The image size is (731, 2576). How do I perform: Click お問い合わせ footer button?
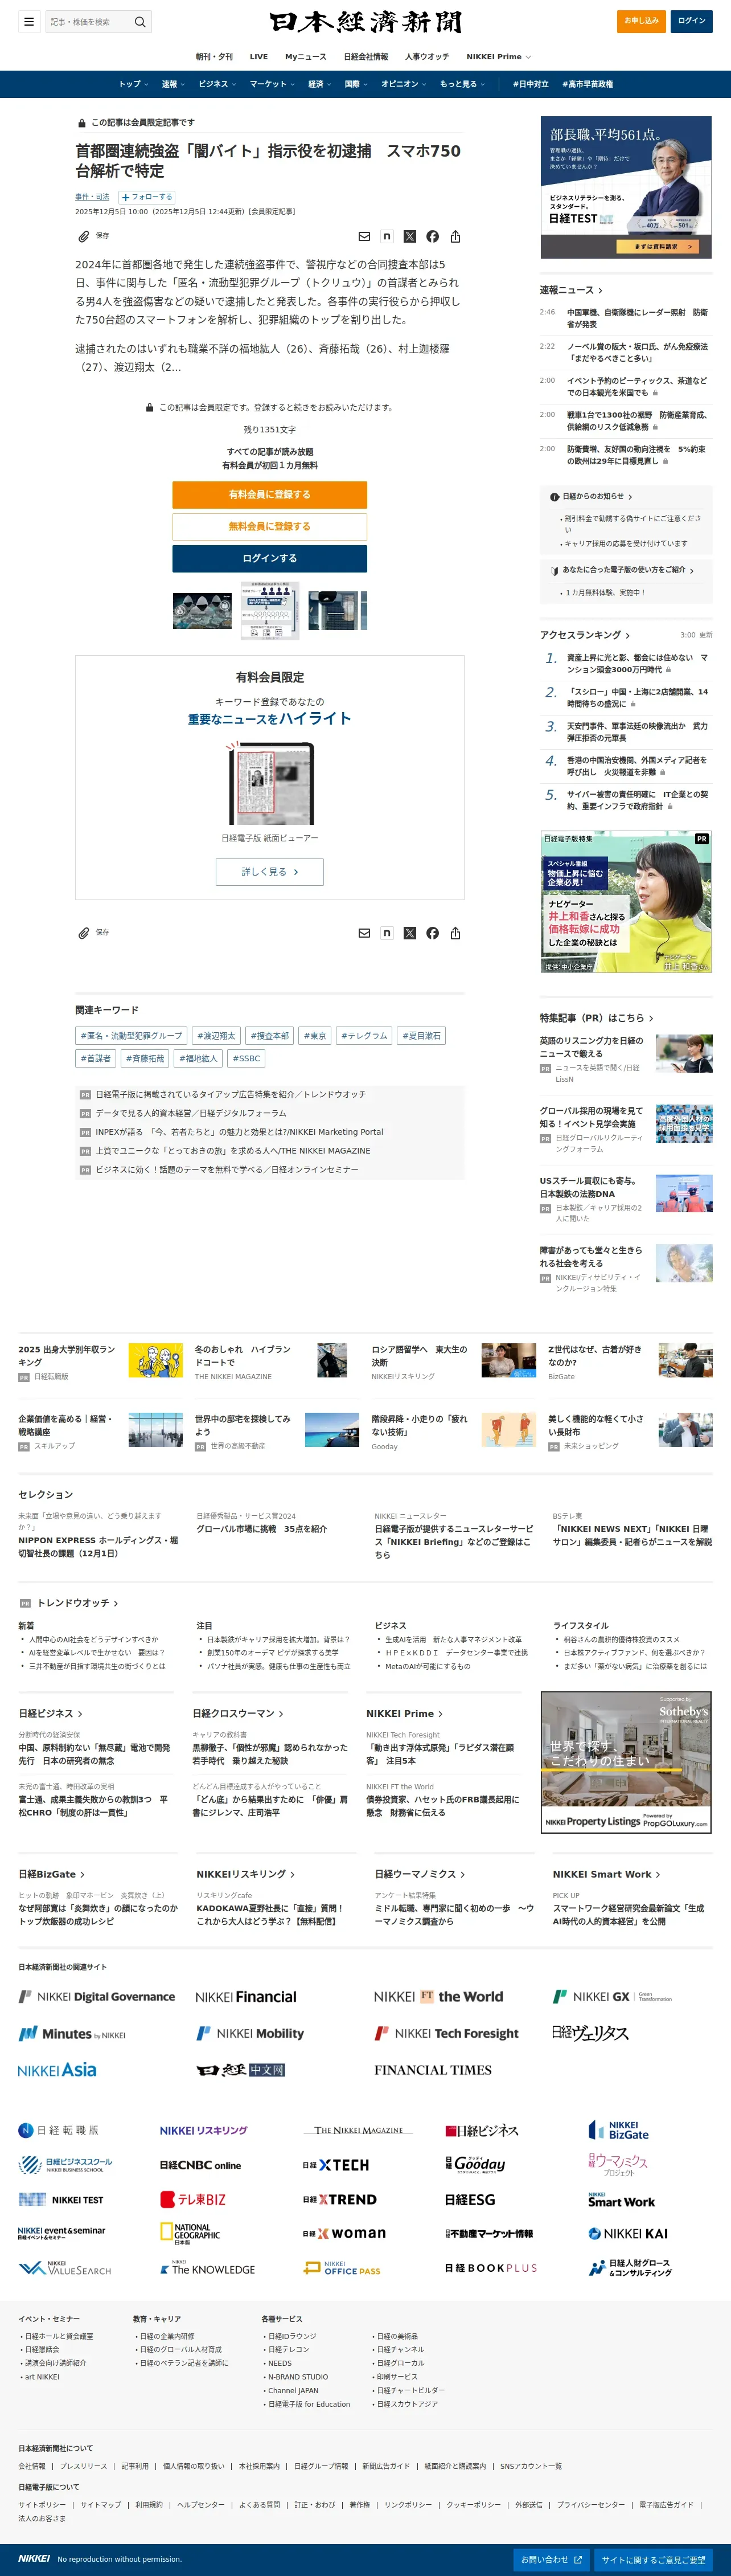(551, 2560)
